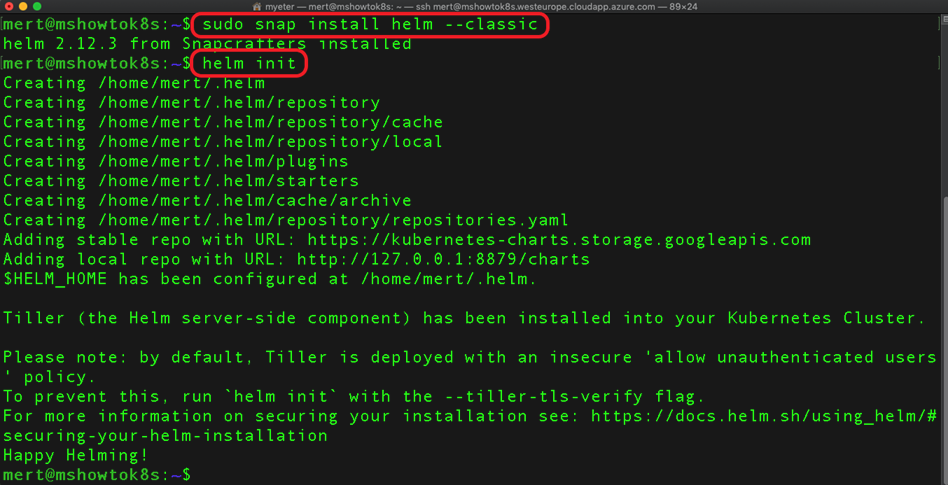Click the line ending in '/home/mert/.helm'
Viewport: 948px width, 485px height.
[x=134, y=83]
